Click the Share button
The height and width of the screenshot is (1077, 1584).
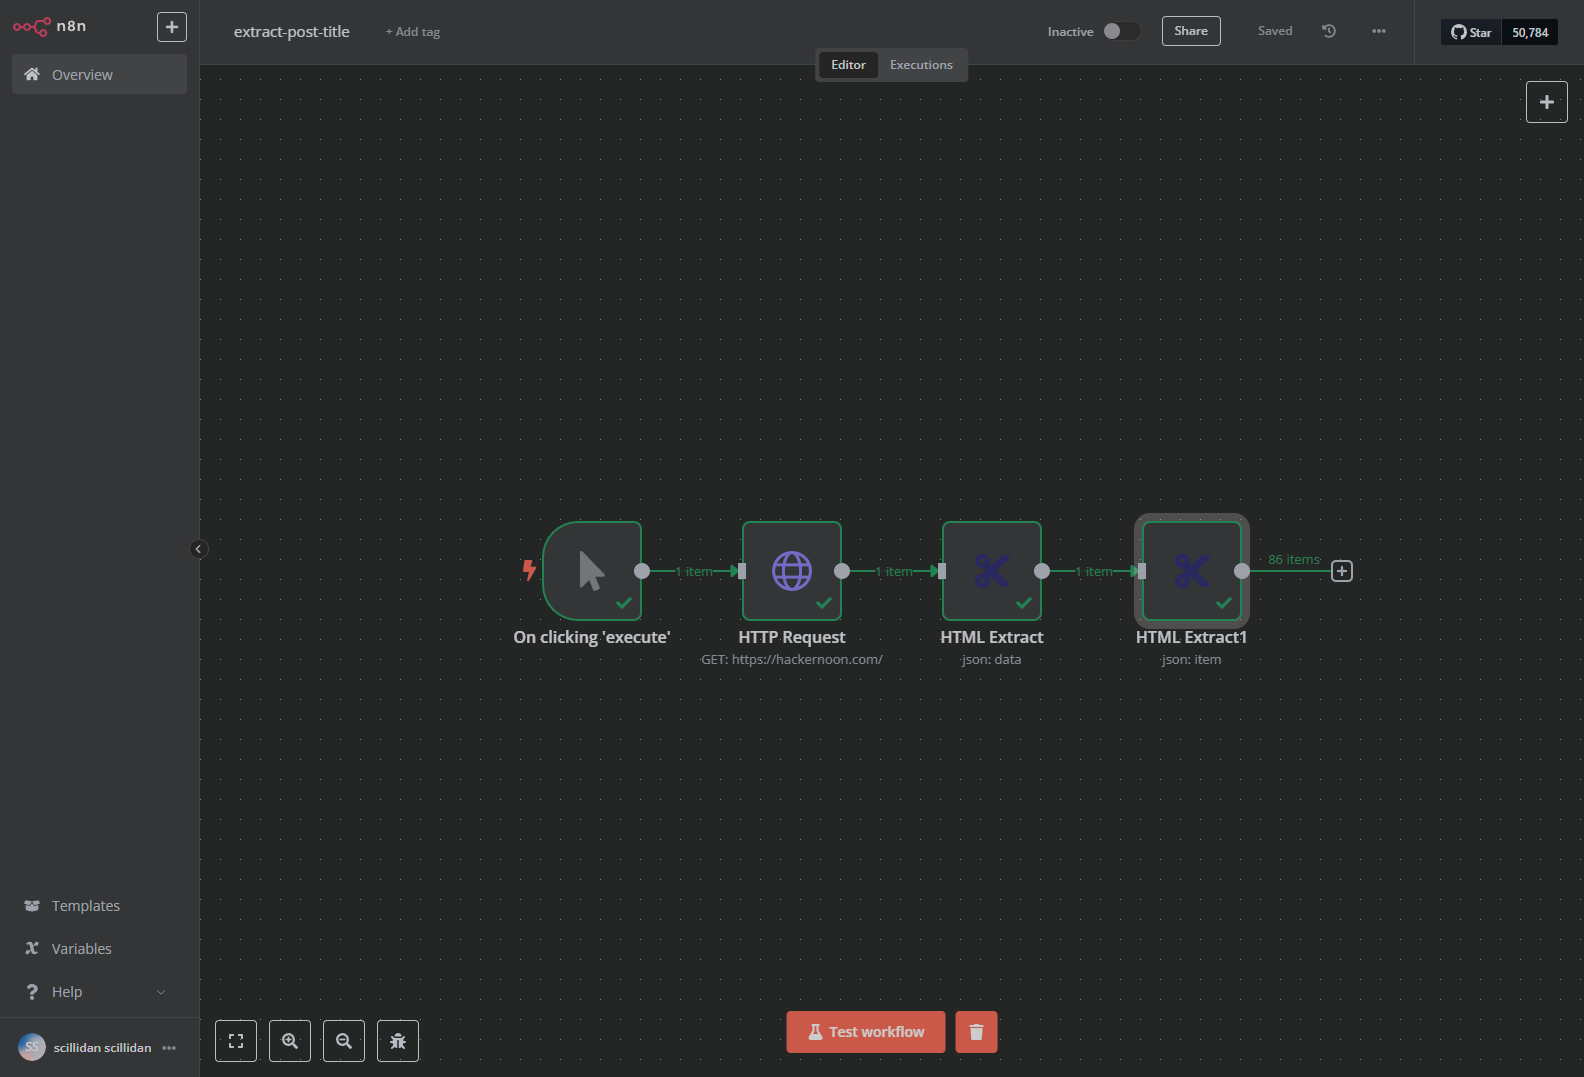coord(1191,31)
